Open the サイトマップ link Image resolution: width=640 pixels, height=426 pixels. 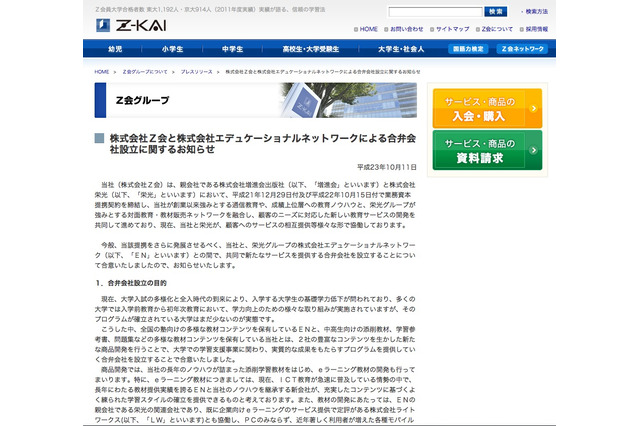tap(452, 29)
